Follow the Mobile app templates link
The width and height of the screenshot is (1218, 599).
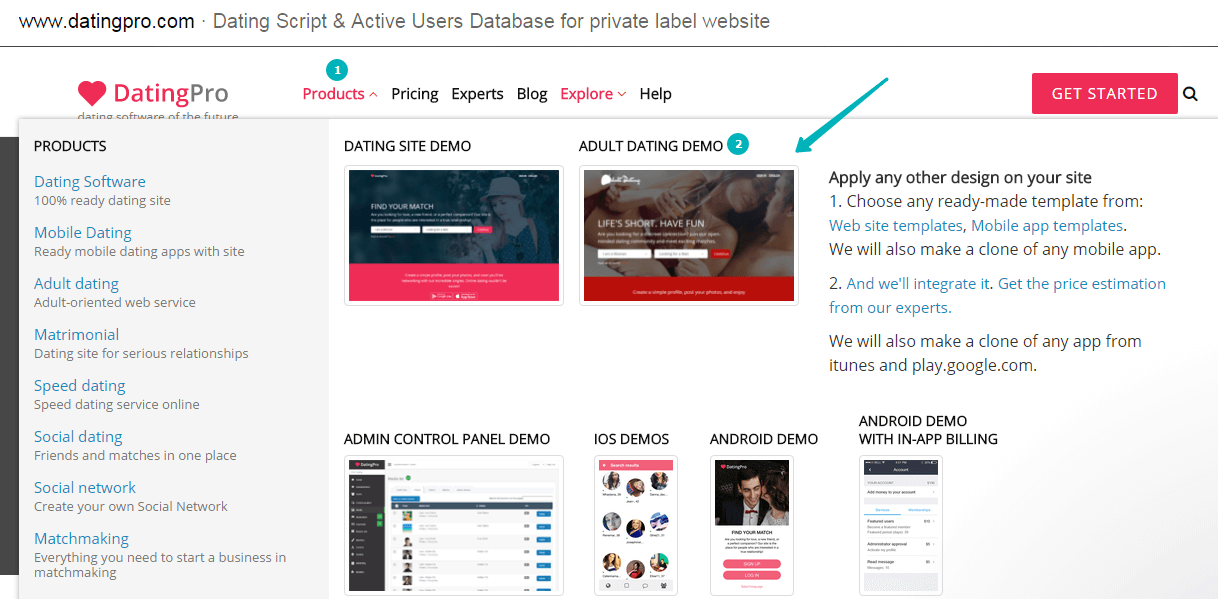point(1047,225)
